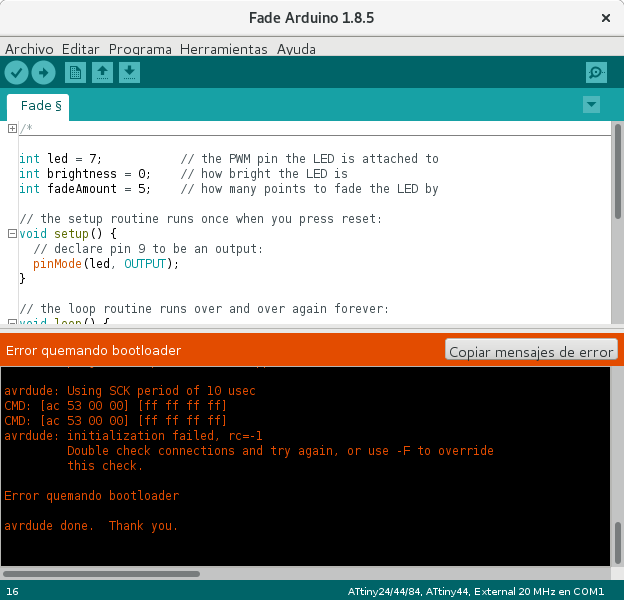Select the Fade sketch tab
Image resolution: width=624 pixels, height=600 pixels.
click(x=38, y=107)
